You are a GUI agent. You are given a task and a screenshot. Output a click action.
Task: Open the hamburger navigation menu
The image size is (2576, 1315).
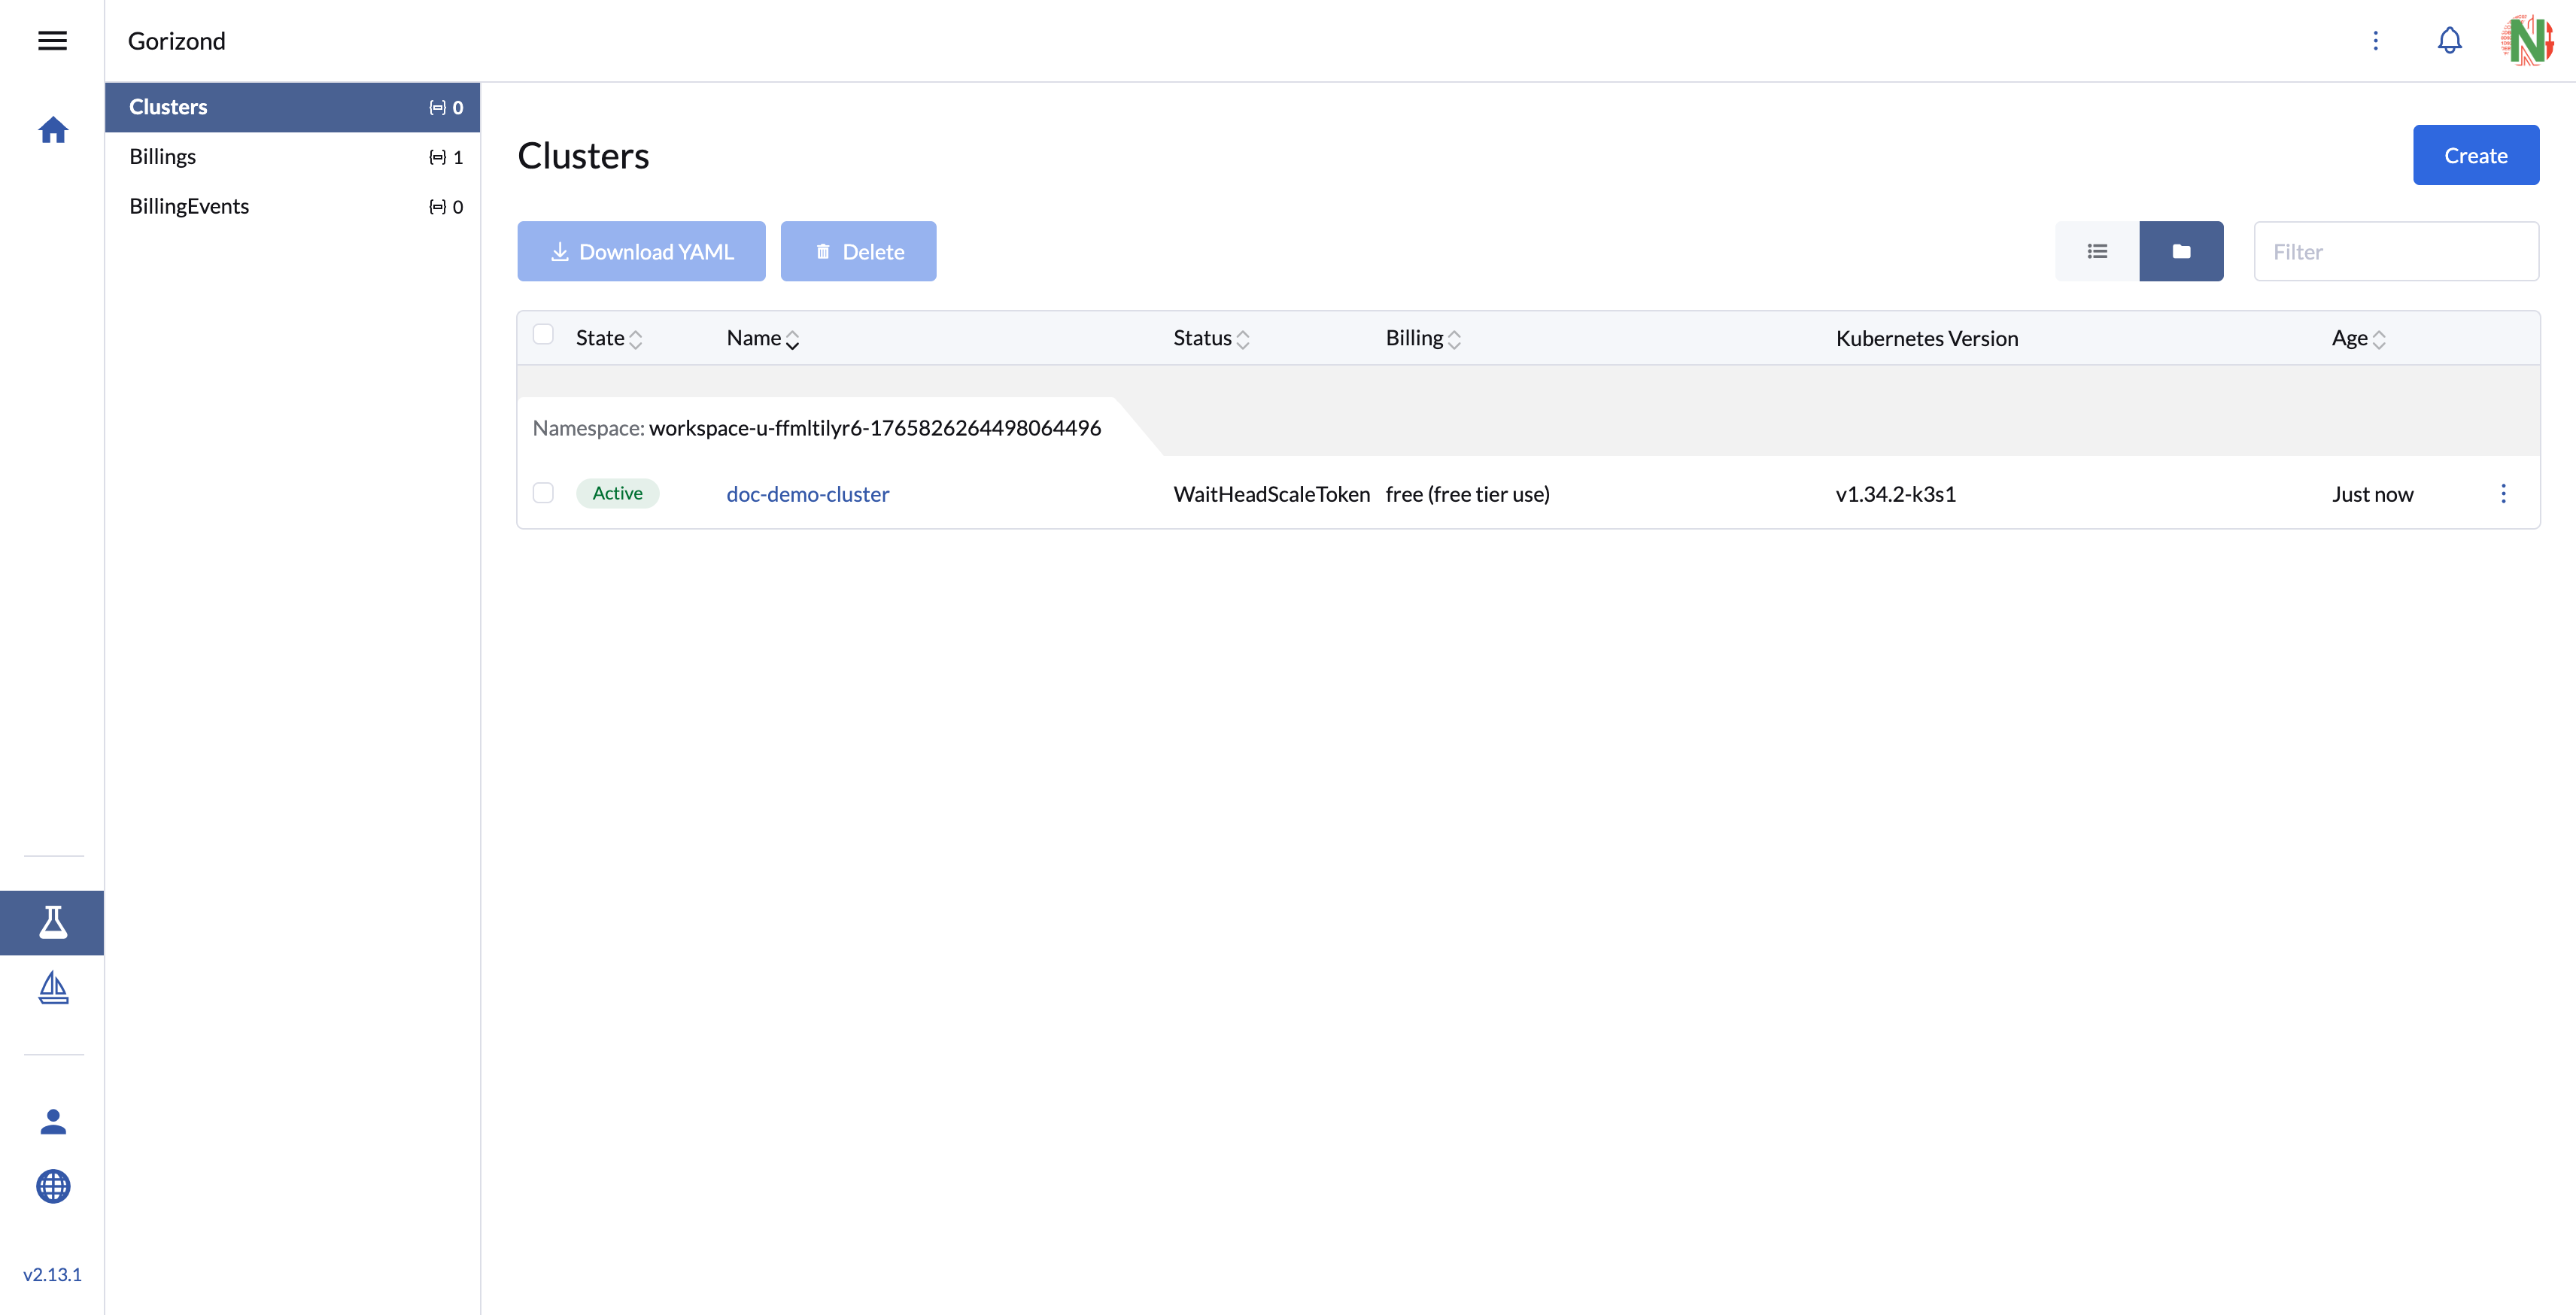click(52, 41)
